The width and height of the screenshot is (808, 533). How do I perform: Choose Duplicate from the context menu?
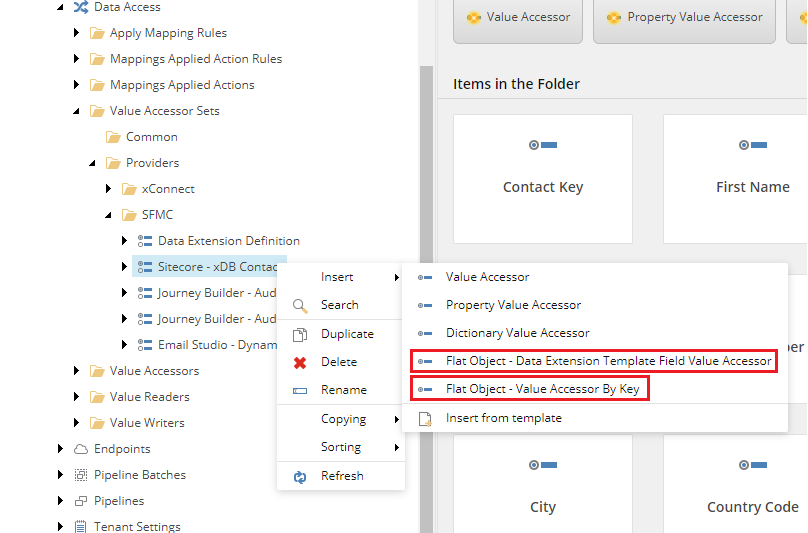[x=341, y=334]
